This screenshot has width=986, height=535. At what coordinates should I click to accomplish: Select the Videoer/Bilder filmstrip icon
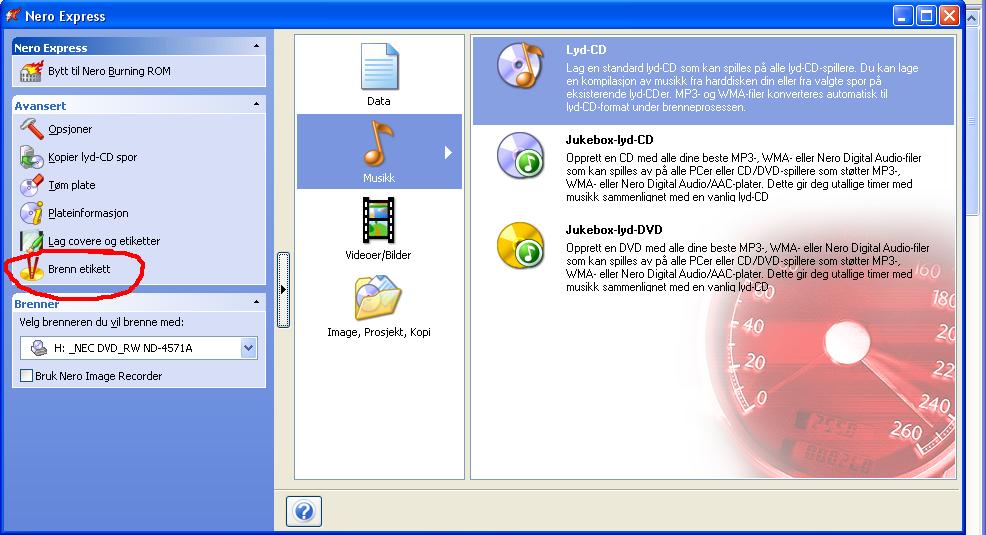coord(379,220)
